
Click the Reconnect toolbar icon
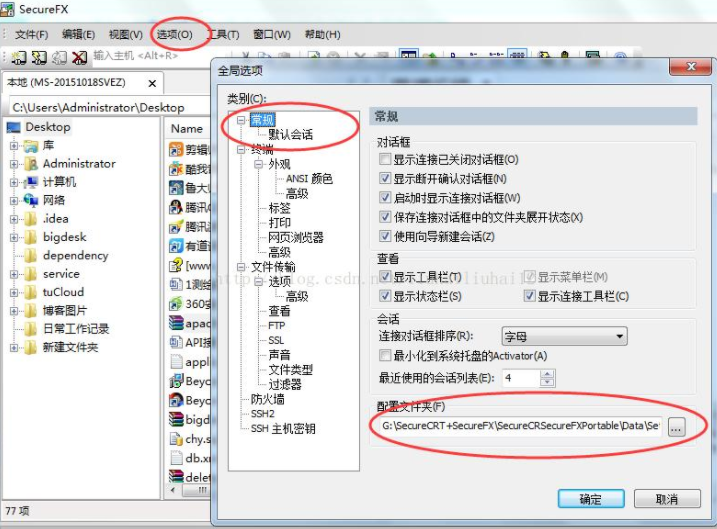pos(59,58)
